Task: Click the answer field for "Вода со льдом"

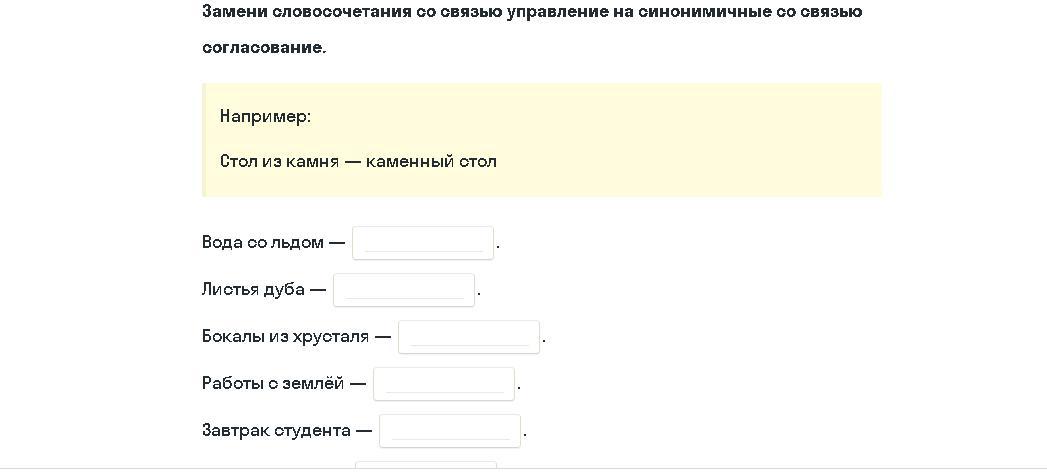Action: 423,243
